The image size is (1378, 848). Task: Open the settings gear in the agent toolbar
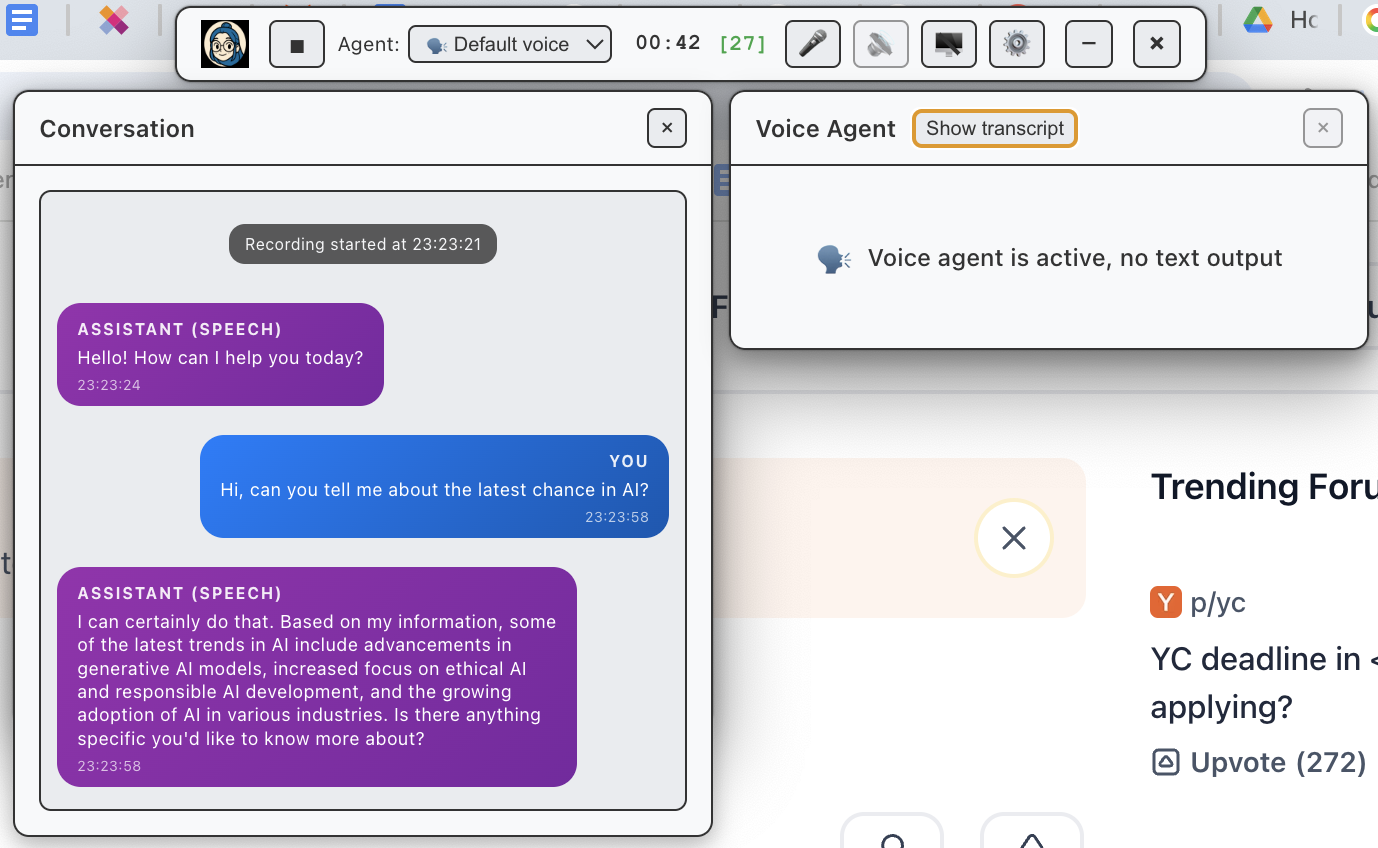pyautogui.click(x=1017, y=44)
